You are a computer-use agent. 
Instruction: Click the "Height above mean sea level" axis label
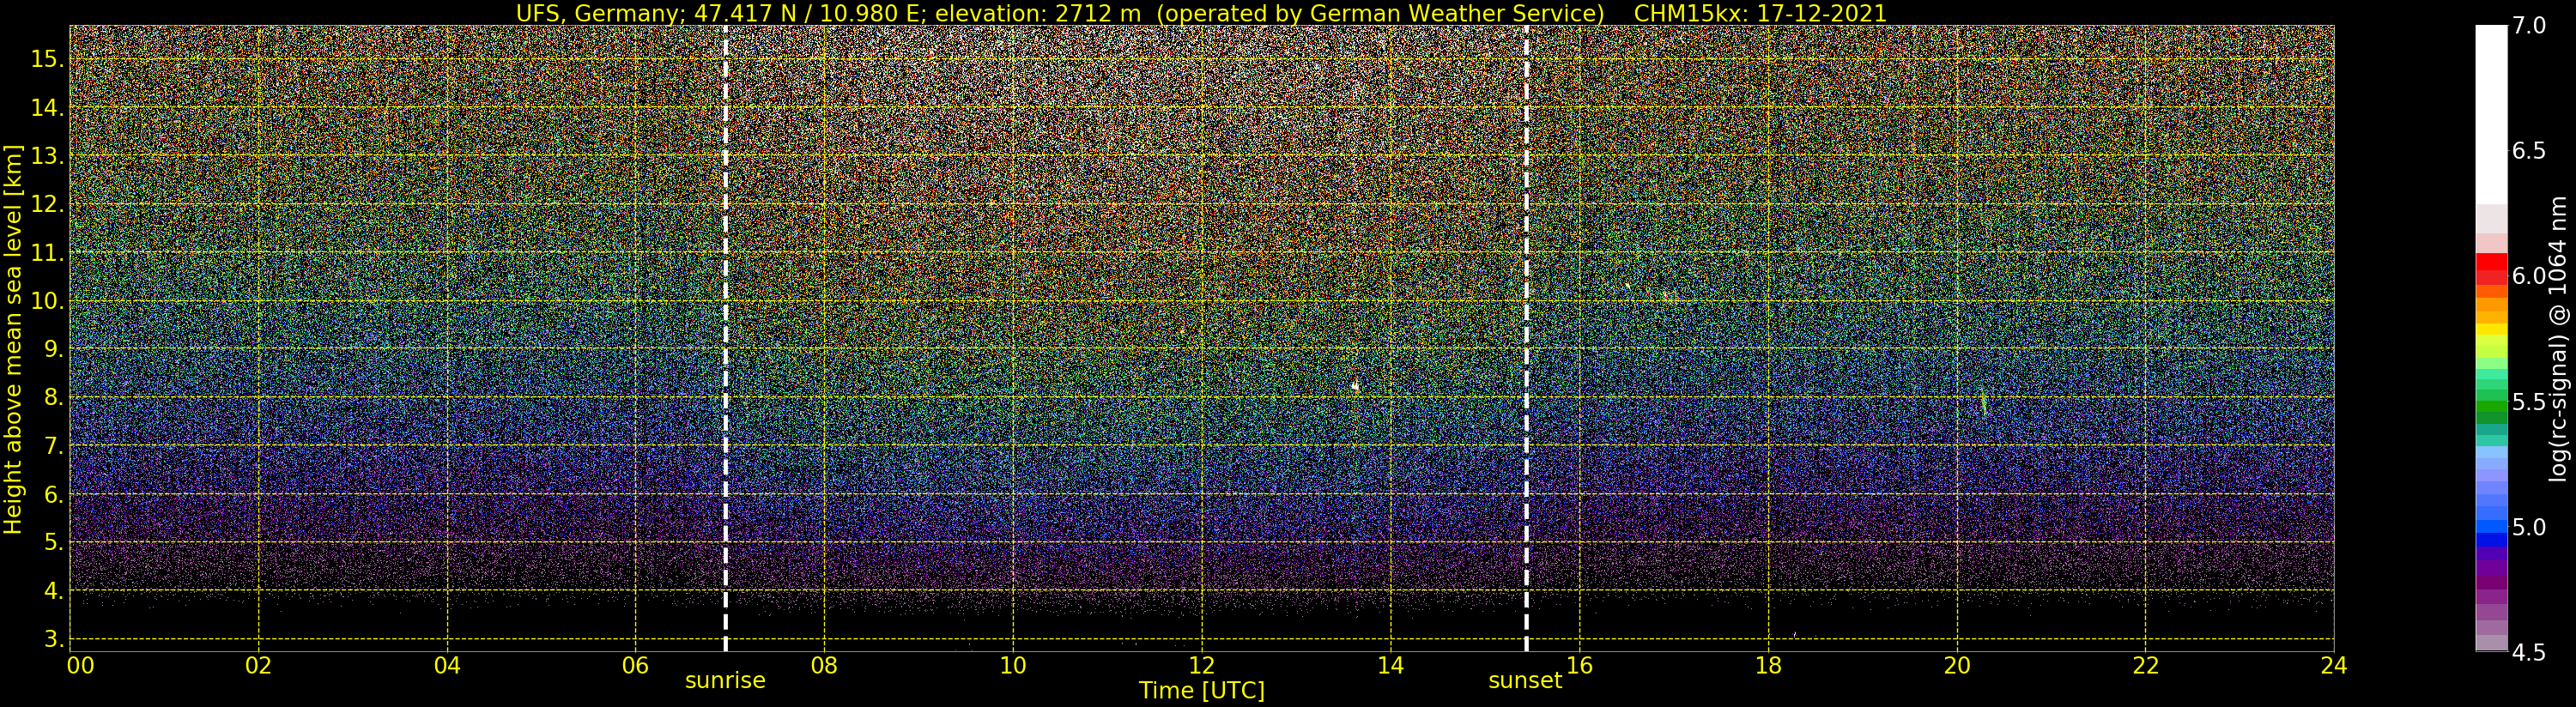click(13, 340)
